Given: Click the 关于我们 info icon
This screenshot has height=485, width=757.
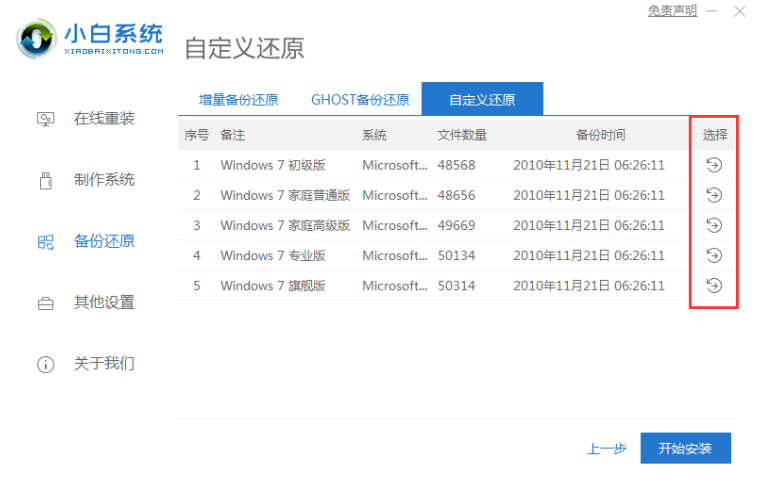Looking at the screenshot, I should (x=45, y=364).
